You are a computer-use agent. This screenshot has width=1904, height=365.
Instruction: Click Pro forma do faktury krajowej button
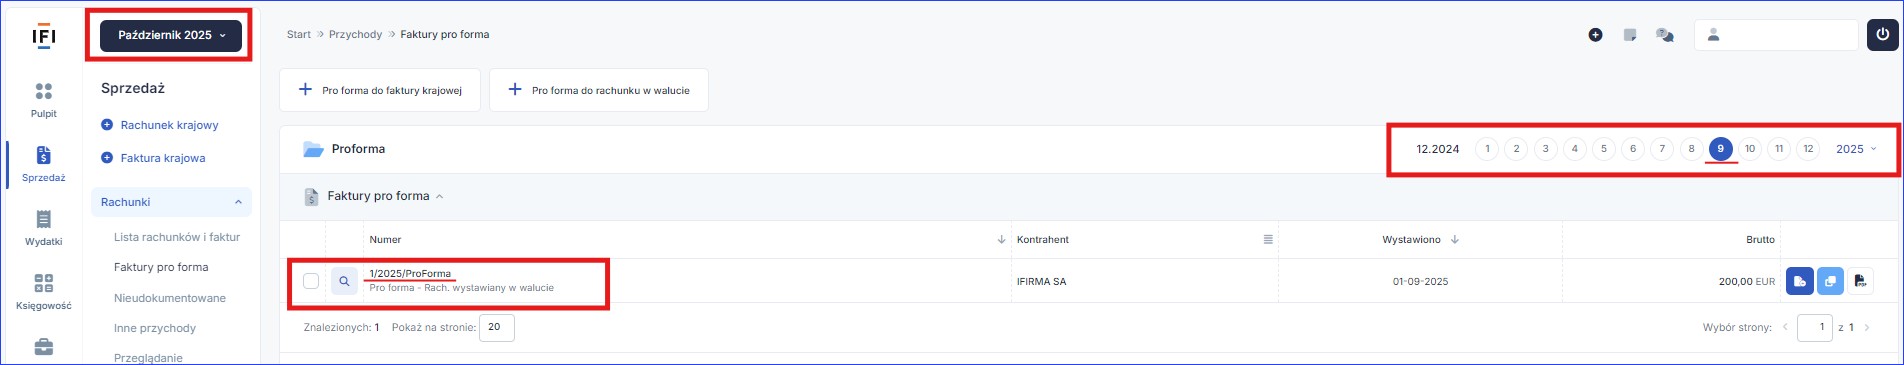coord(380,90)
